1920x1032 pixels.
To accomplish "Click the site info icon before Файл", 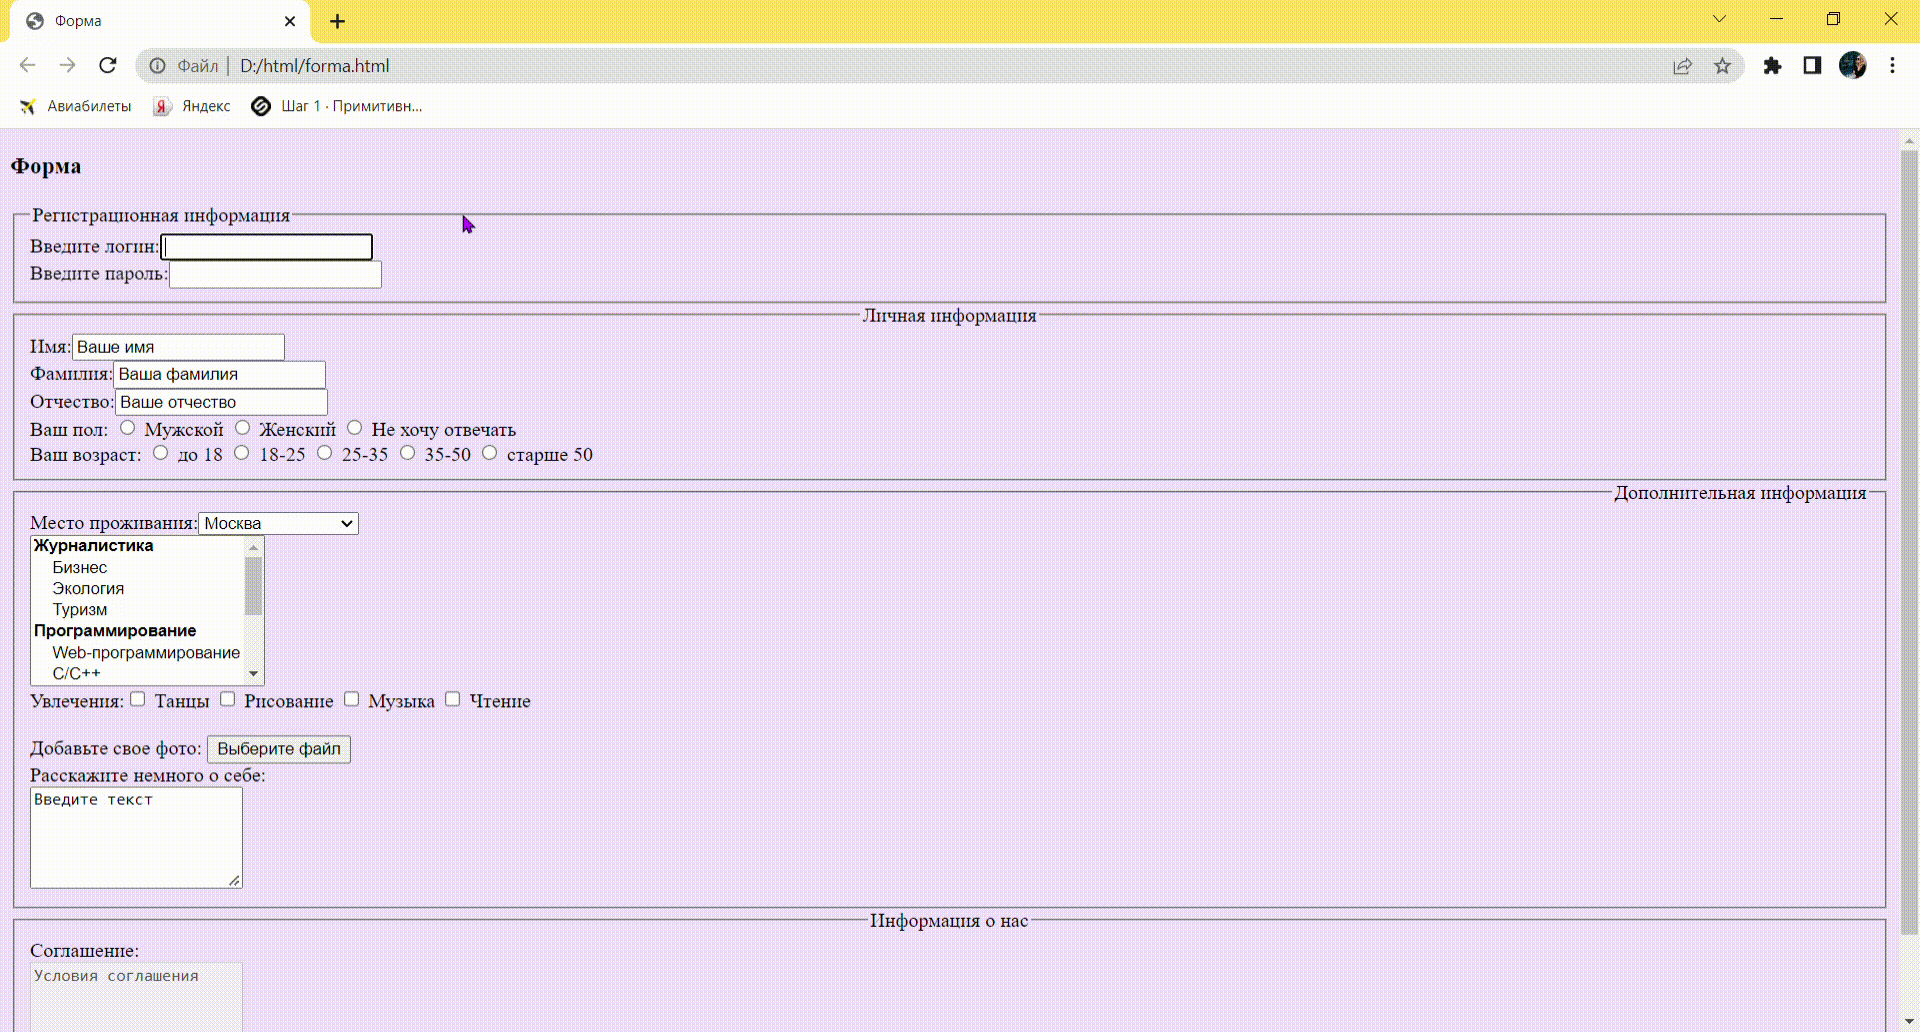I will (157, 66).
